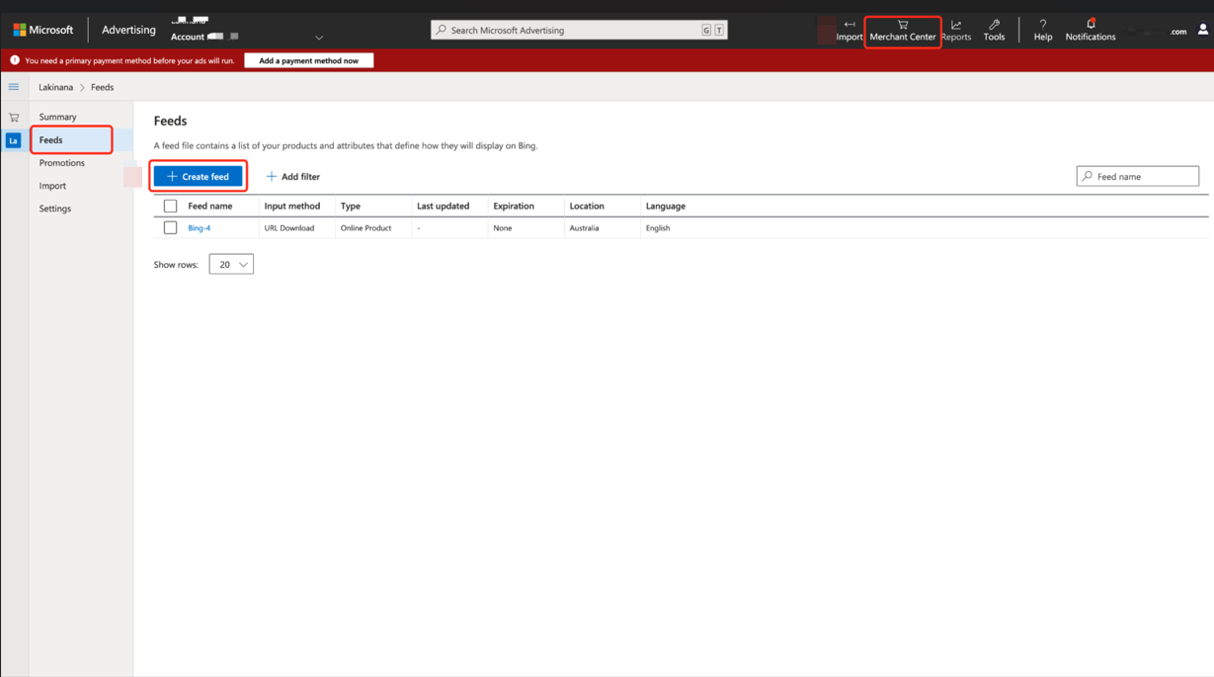This screenshot has height=677, width=1214.
Task: Open Import in the top navigation bar
Action: (x=849, y=30)
